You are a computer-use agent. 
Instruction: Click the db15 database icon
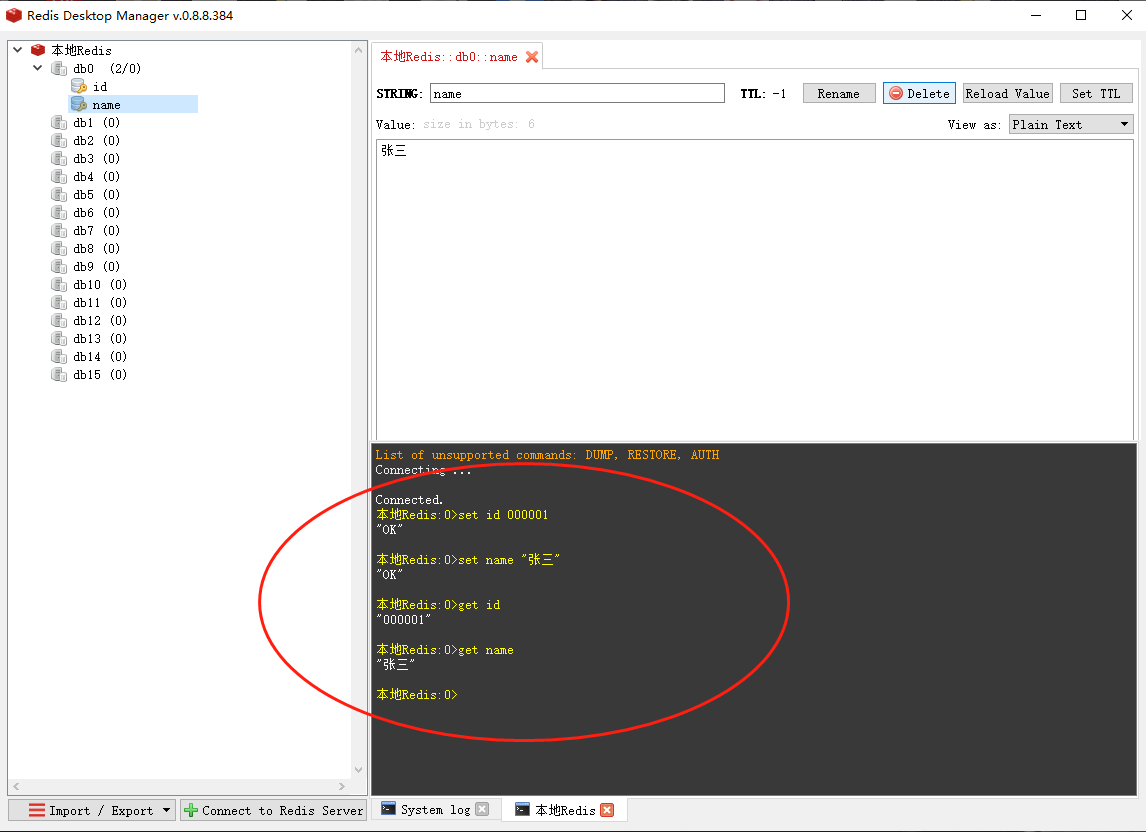[x=59, y=374]
